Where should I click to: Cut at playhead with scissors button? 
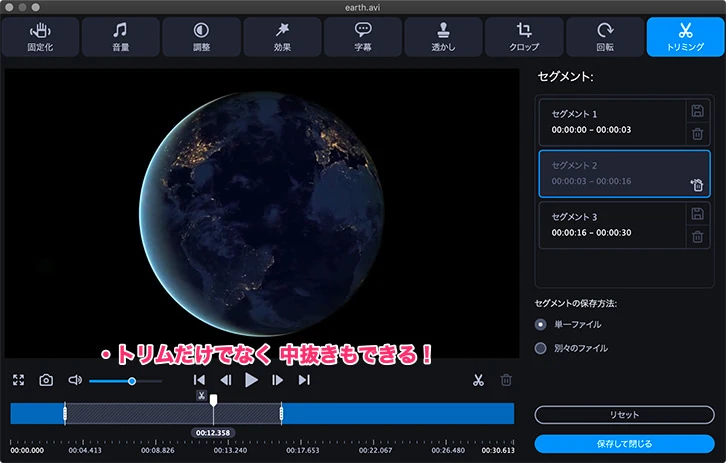tap(478, 380)
